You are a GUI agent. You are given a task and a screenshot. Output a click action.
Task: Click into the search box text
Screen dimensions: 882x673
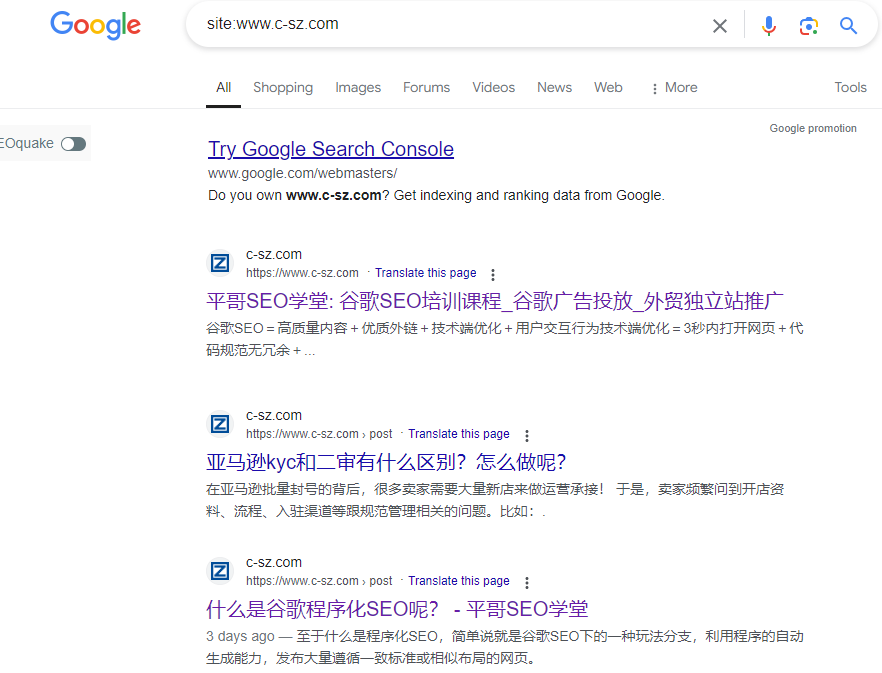273,24
